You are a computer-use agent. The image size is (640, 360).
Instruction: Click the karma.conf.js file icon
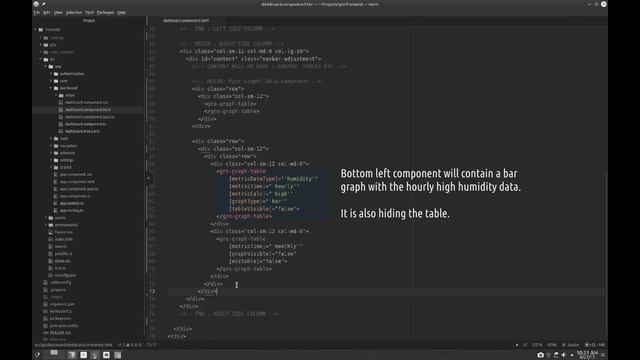click(x=46, y=311)
